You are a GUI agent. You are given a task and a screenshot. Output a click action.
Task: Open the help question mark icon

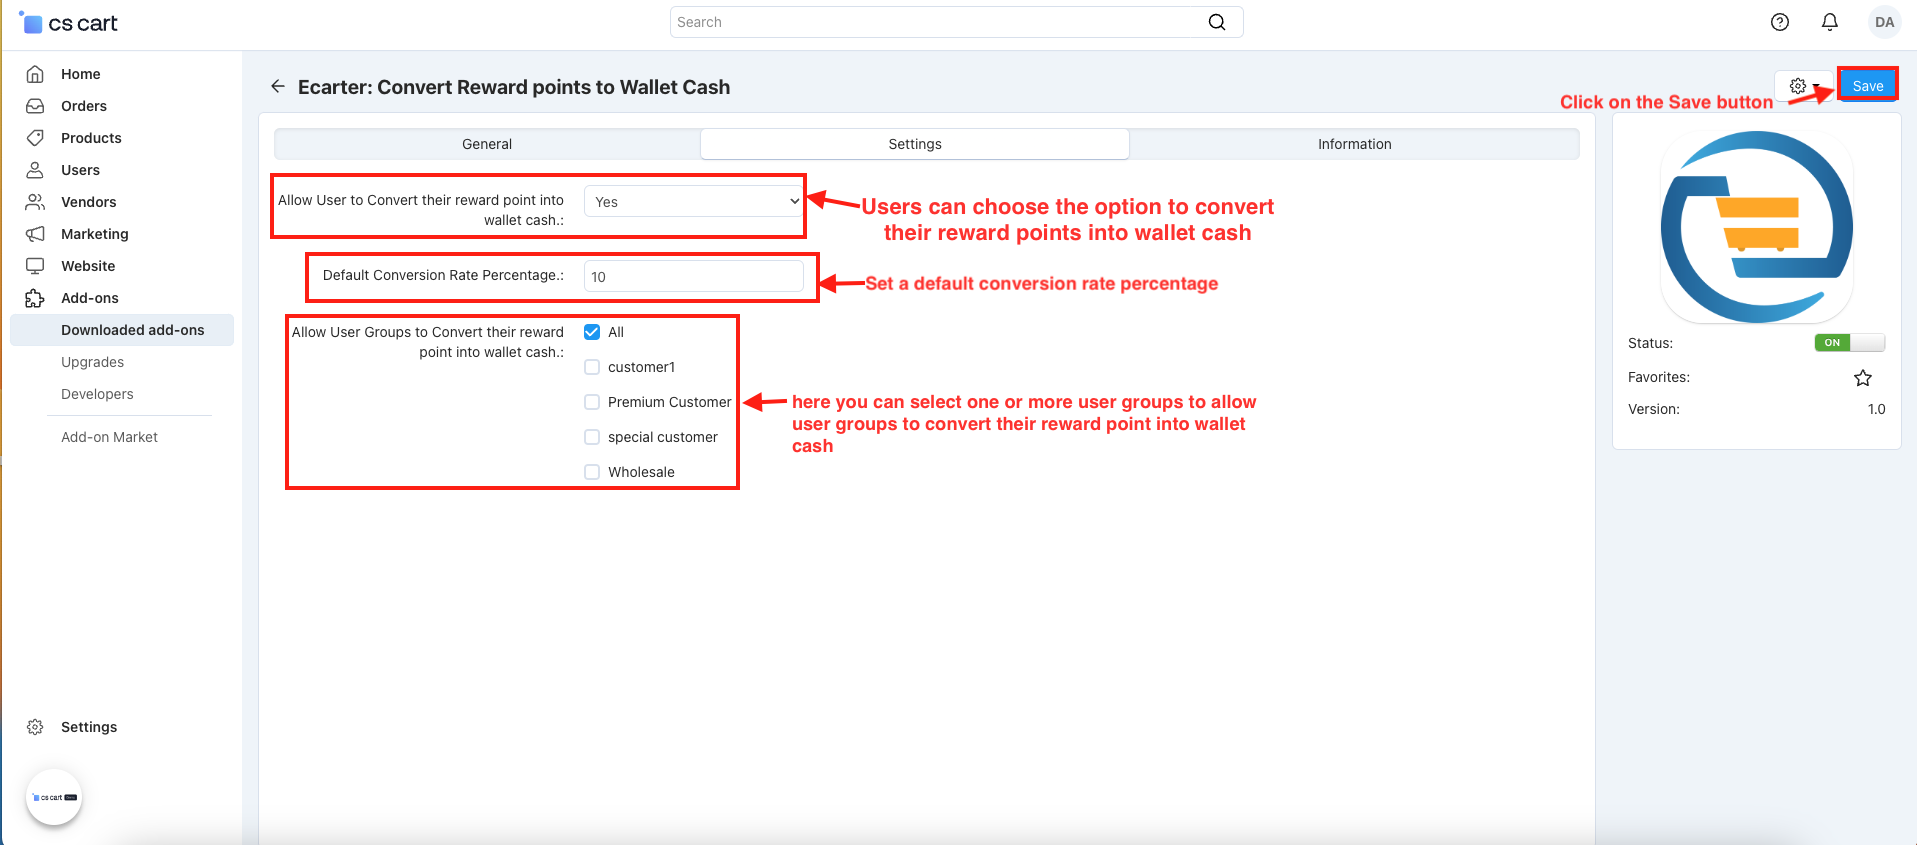[1779, 22]
